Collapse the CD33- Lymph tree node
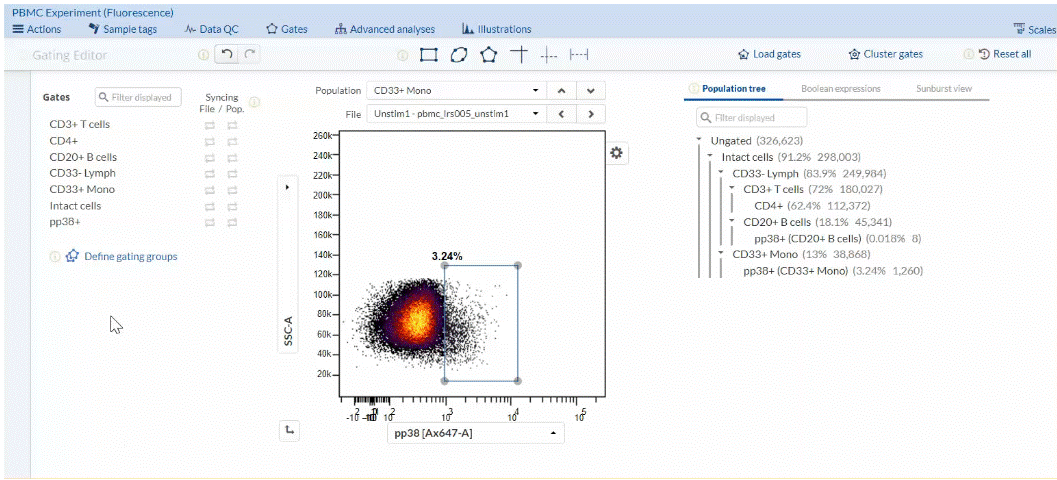The image size is (1057, 480). coord(722,173)
